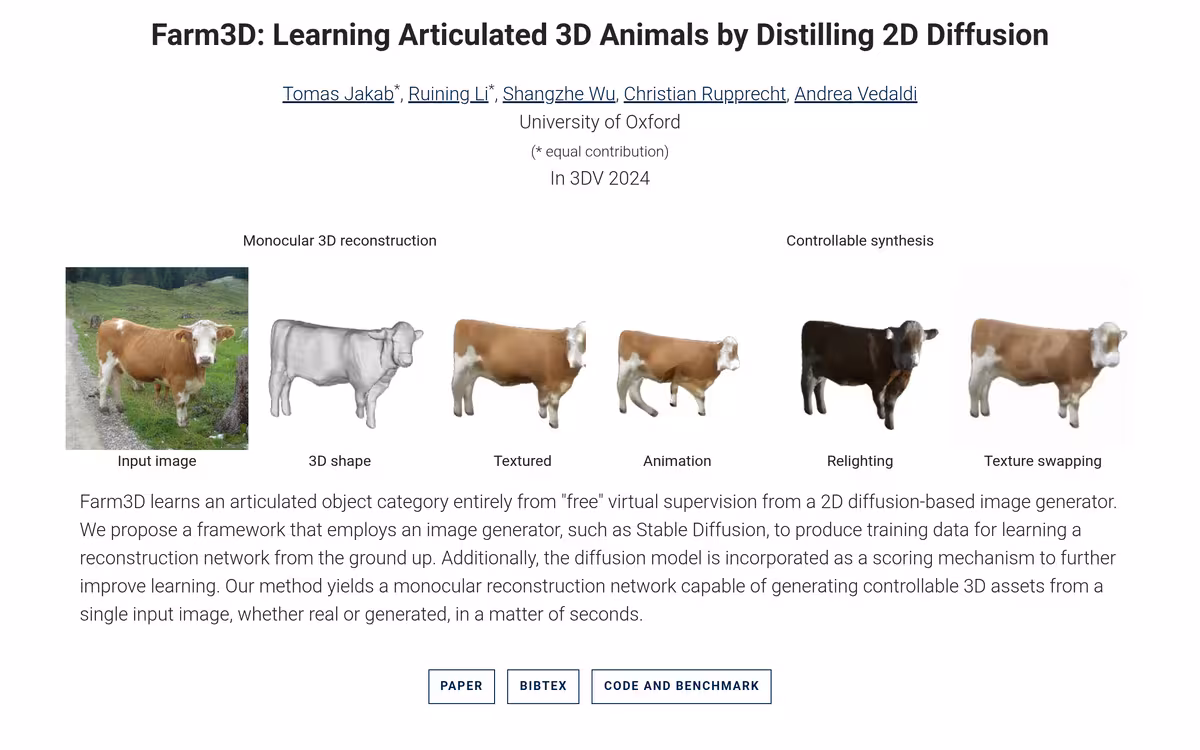Select the input cow photo thumbnail
This screenshot has width=1200, height=750.
[157, 358]
